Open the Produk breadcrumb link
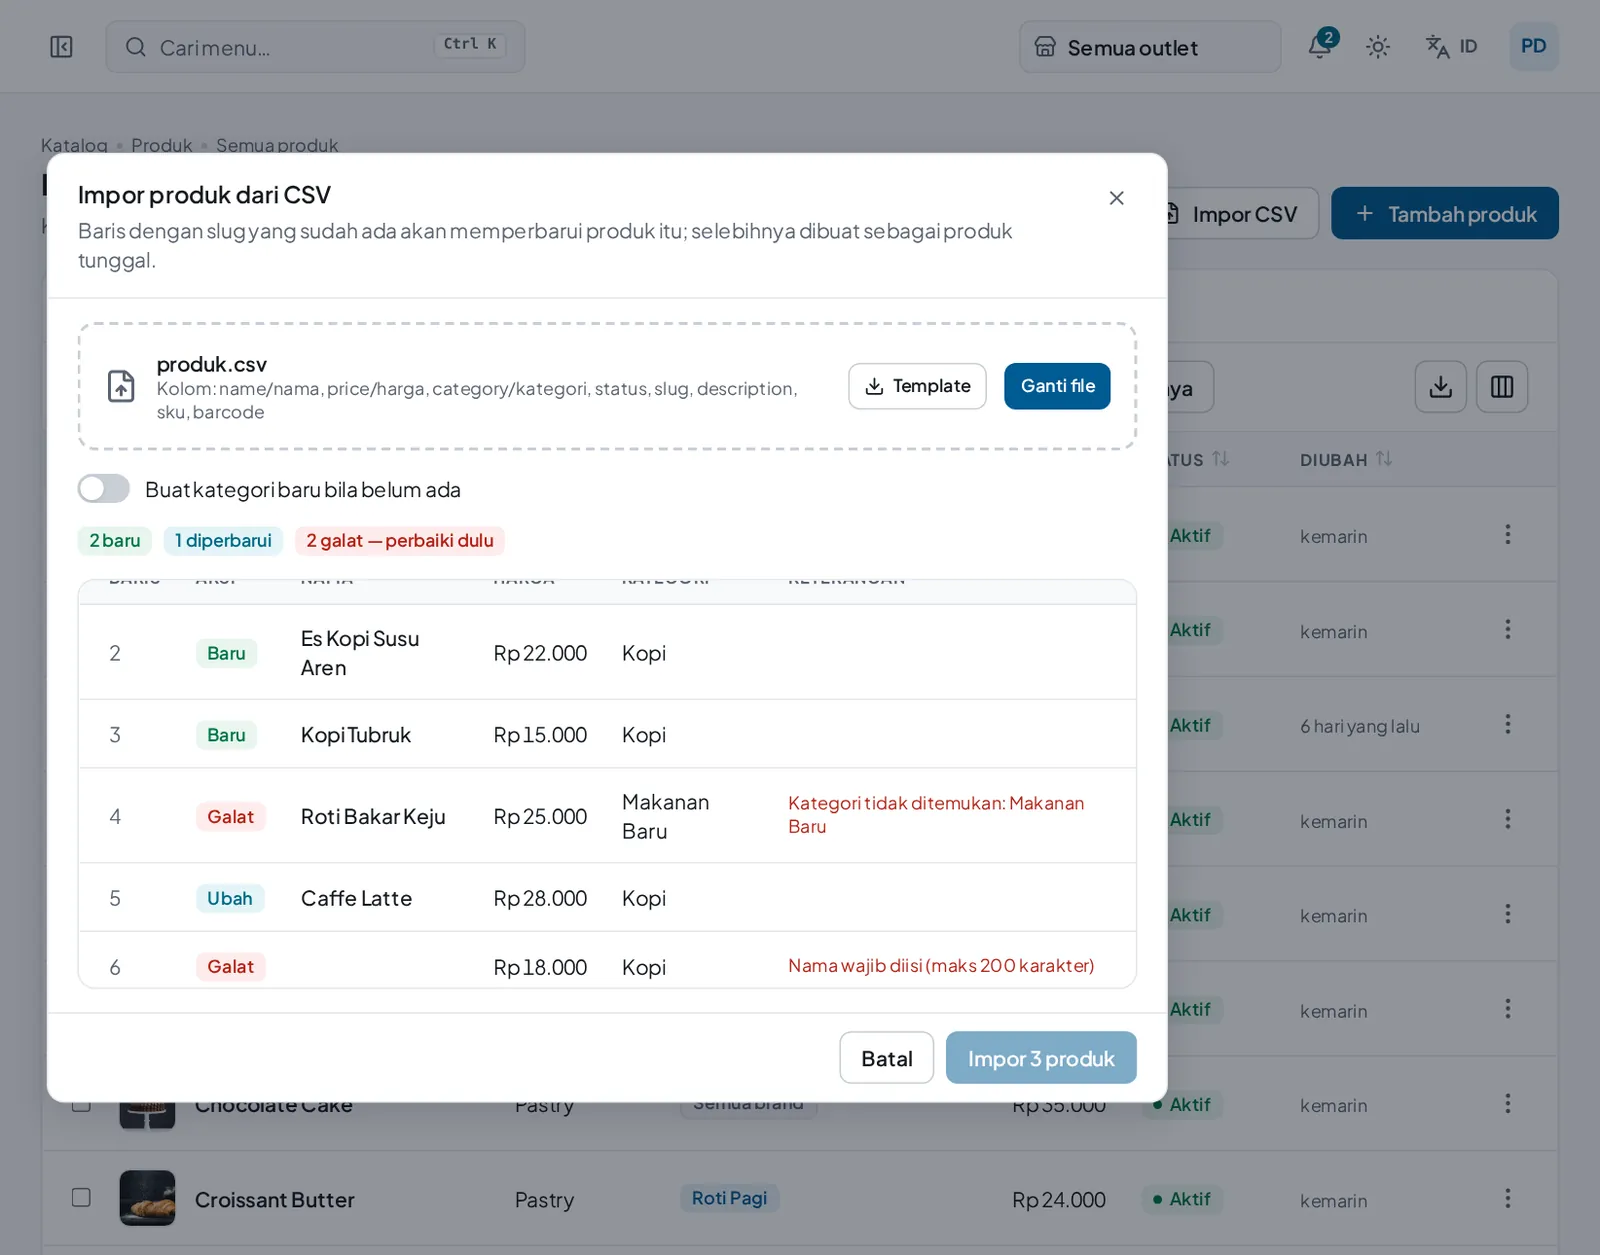The image size is (1600, 1255). (x=161, y=145)
